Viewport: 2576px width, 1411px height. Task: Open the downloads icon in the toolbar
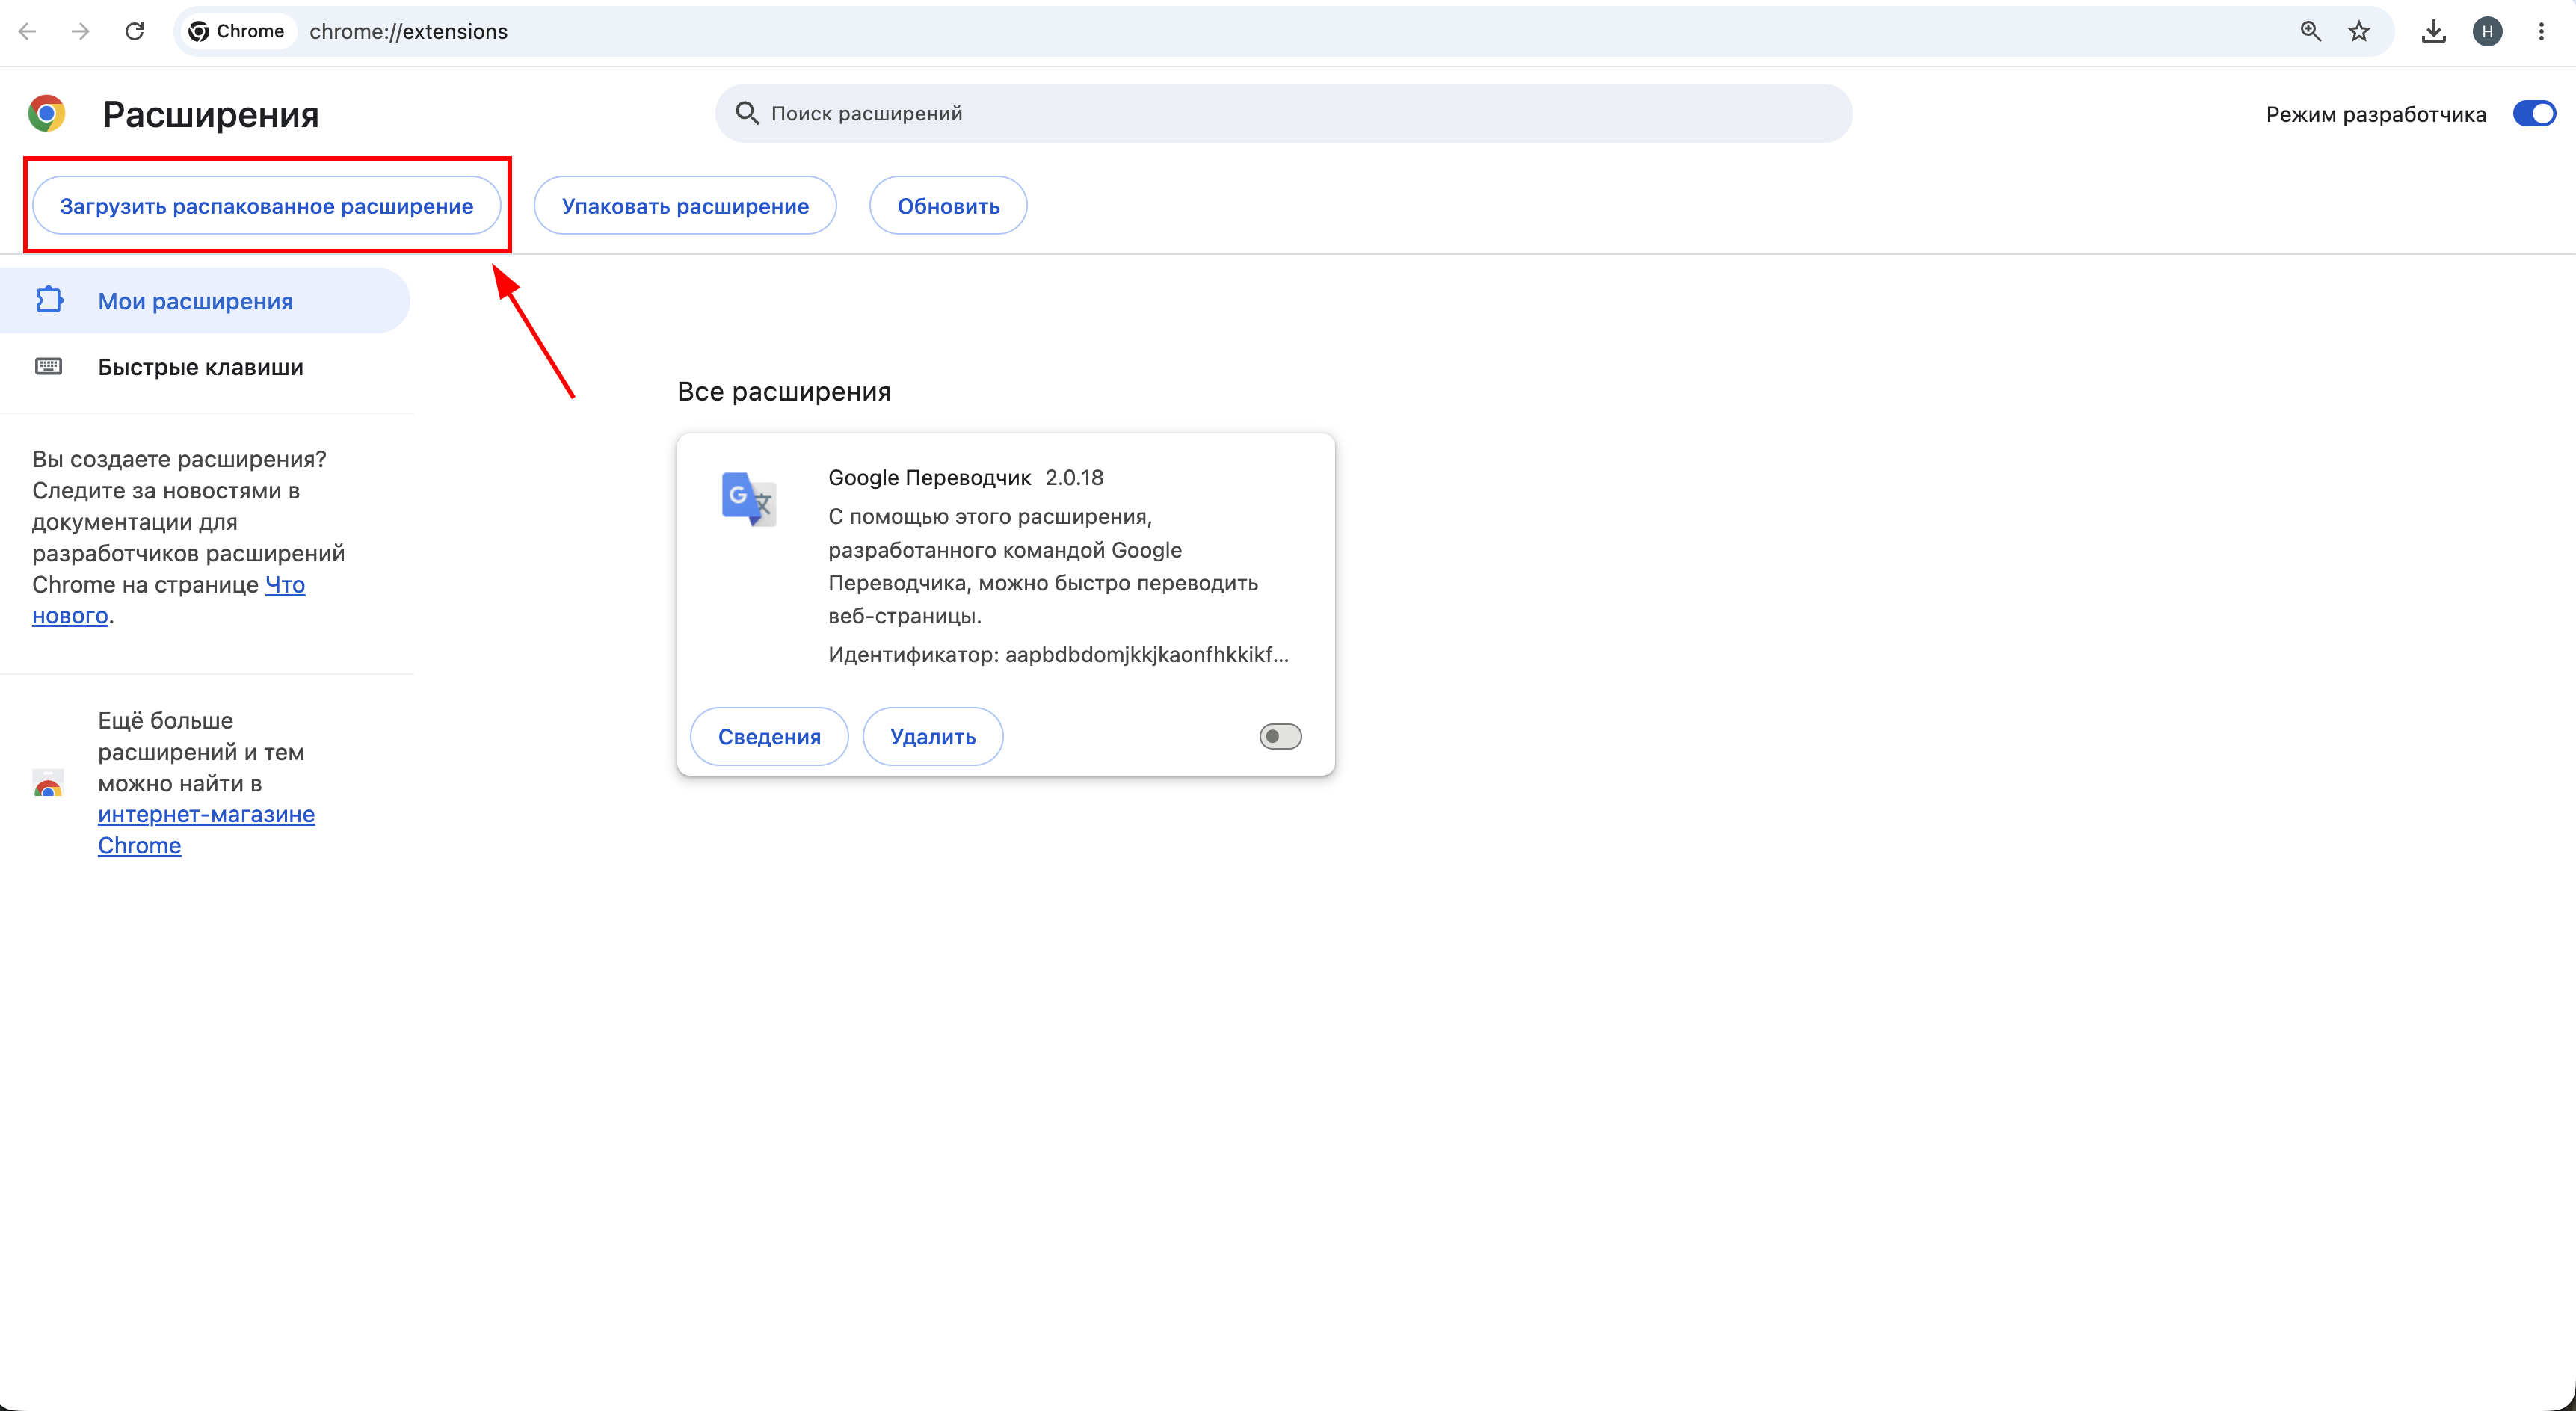coord(2434,31)
